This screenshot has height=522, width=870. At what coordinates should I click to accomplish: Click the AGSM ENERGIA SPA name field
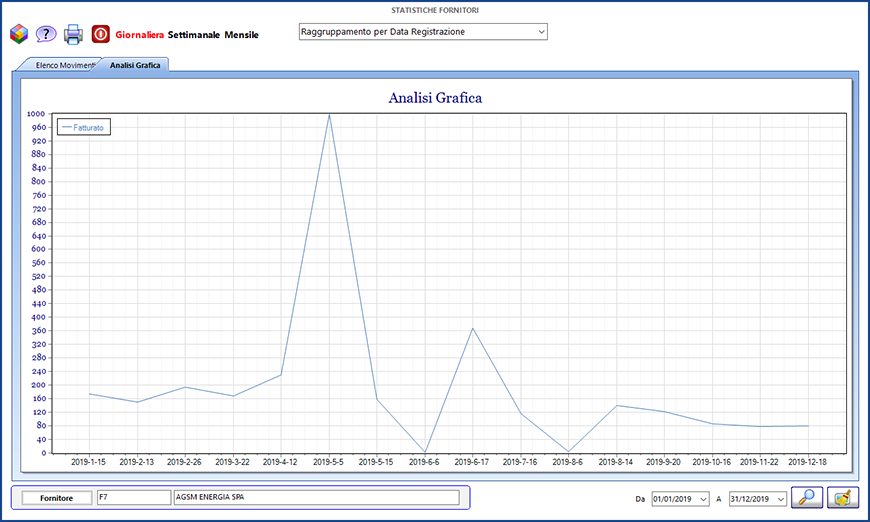(x=316, y=497)
